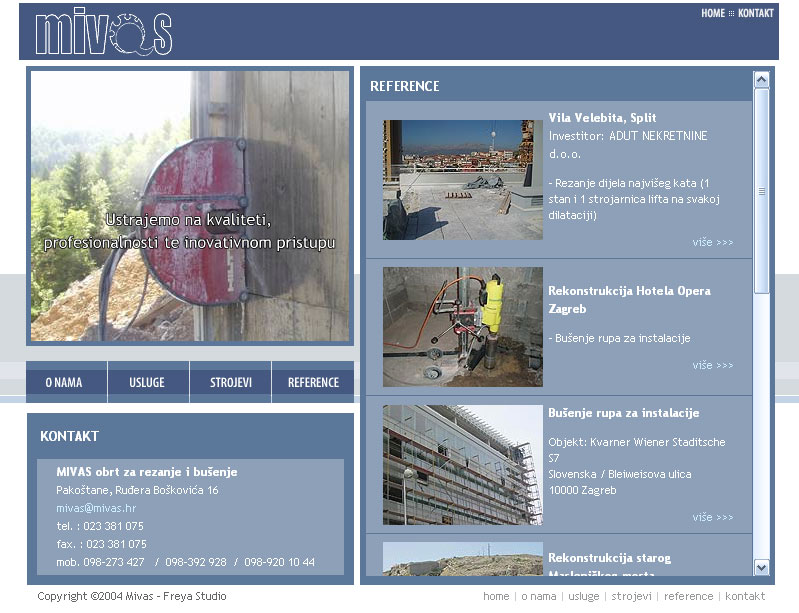
Task: Open the REFERENCE menu tab
Action: (x=313, y=382)
